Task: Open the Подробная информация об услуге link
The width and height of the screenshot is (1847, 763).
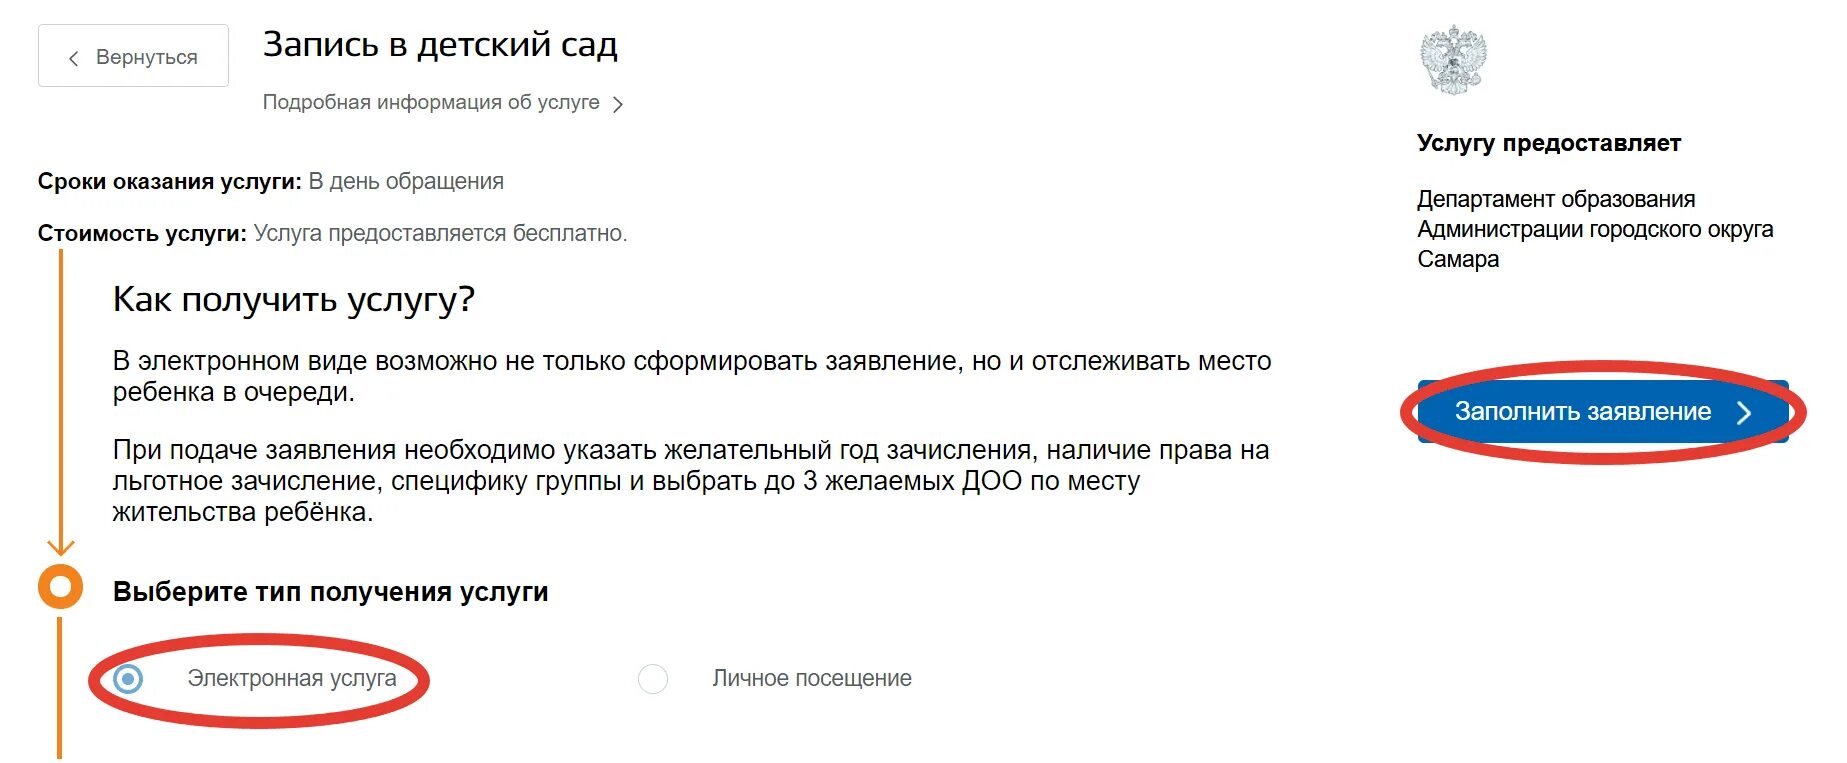Action: coord(431,102)
